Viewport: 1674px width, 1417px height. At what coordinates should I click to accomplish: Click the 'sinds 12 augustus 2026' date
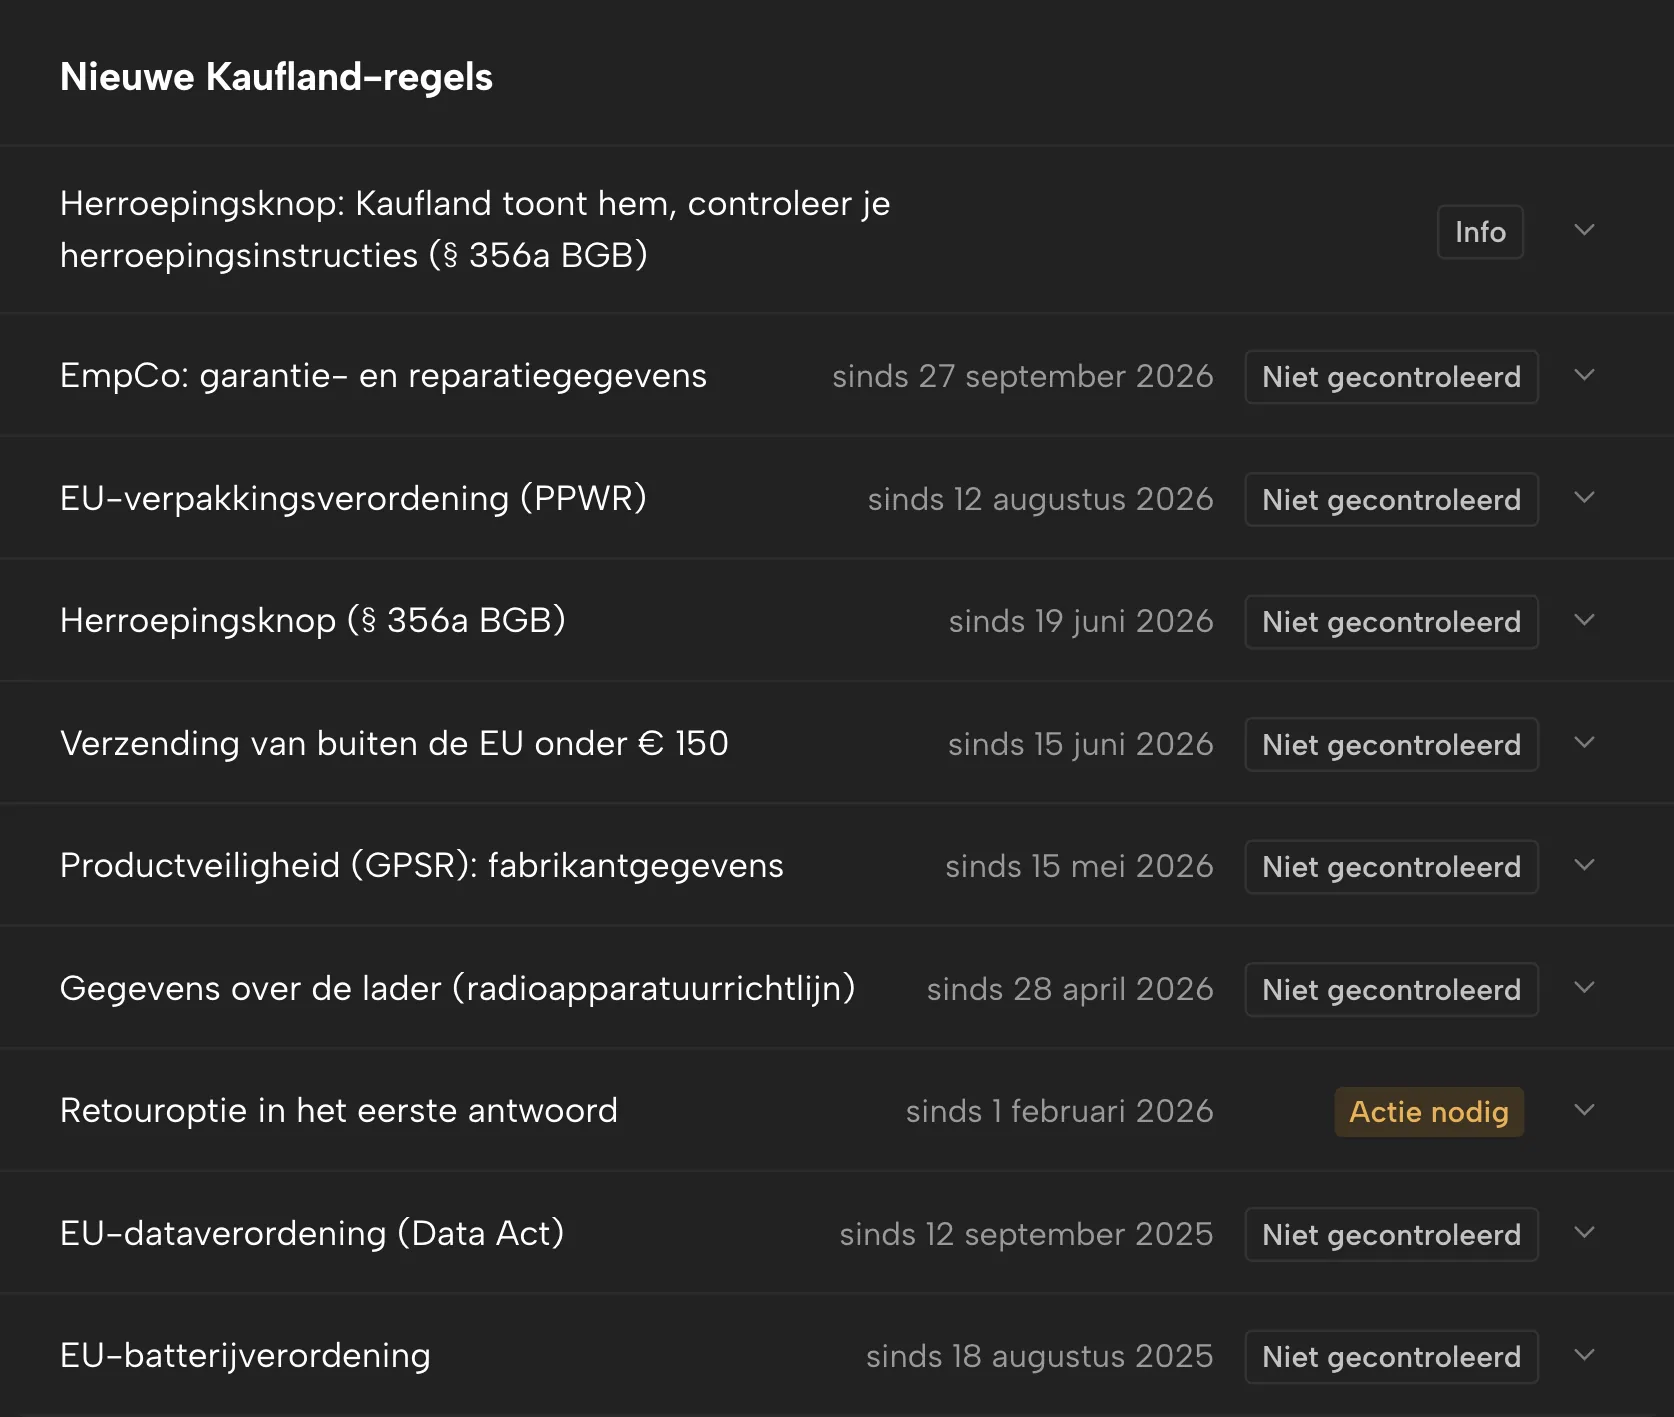click(x=1041, y=499)
